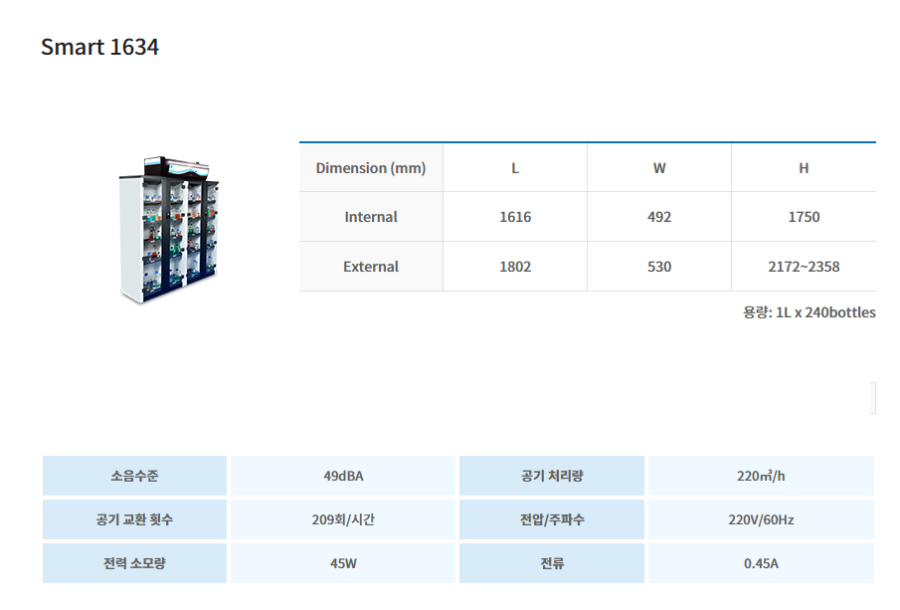900x610 pixels.
Task: Click the Smart 1634 cabinet product image
Action: [168, 230]
